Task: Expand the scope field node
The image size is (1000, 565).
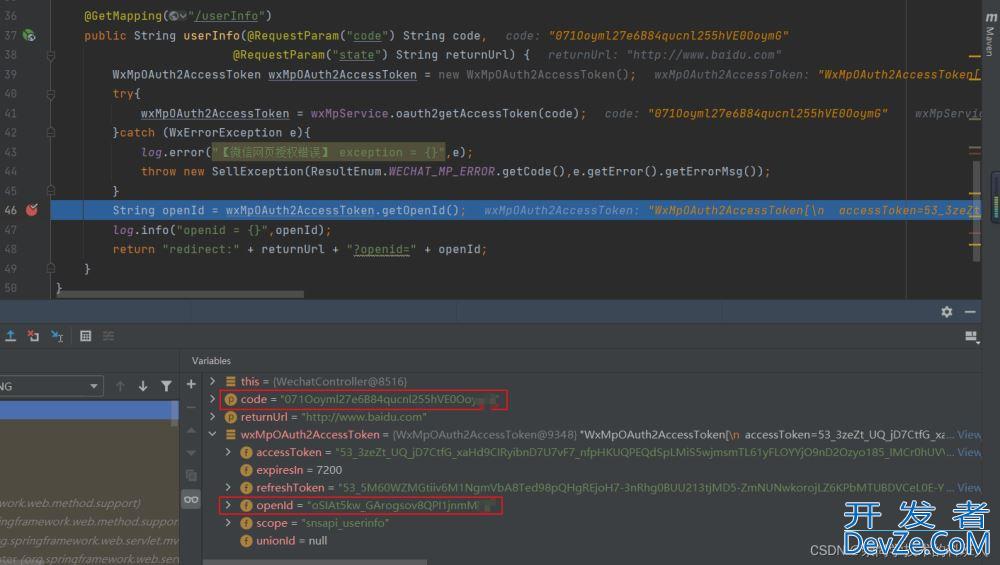Action: pyautogui.click(x=228, y=522)
